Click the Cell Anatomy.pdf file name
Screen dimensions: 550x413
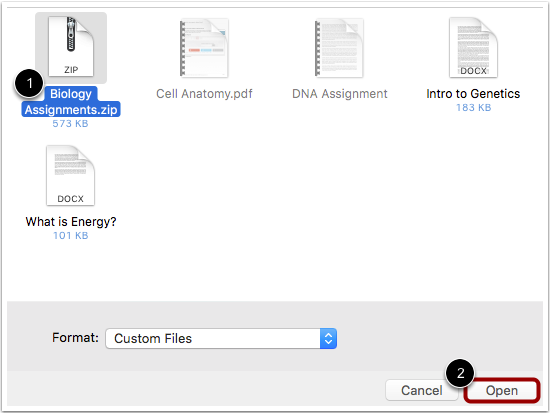point(204,94)
